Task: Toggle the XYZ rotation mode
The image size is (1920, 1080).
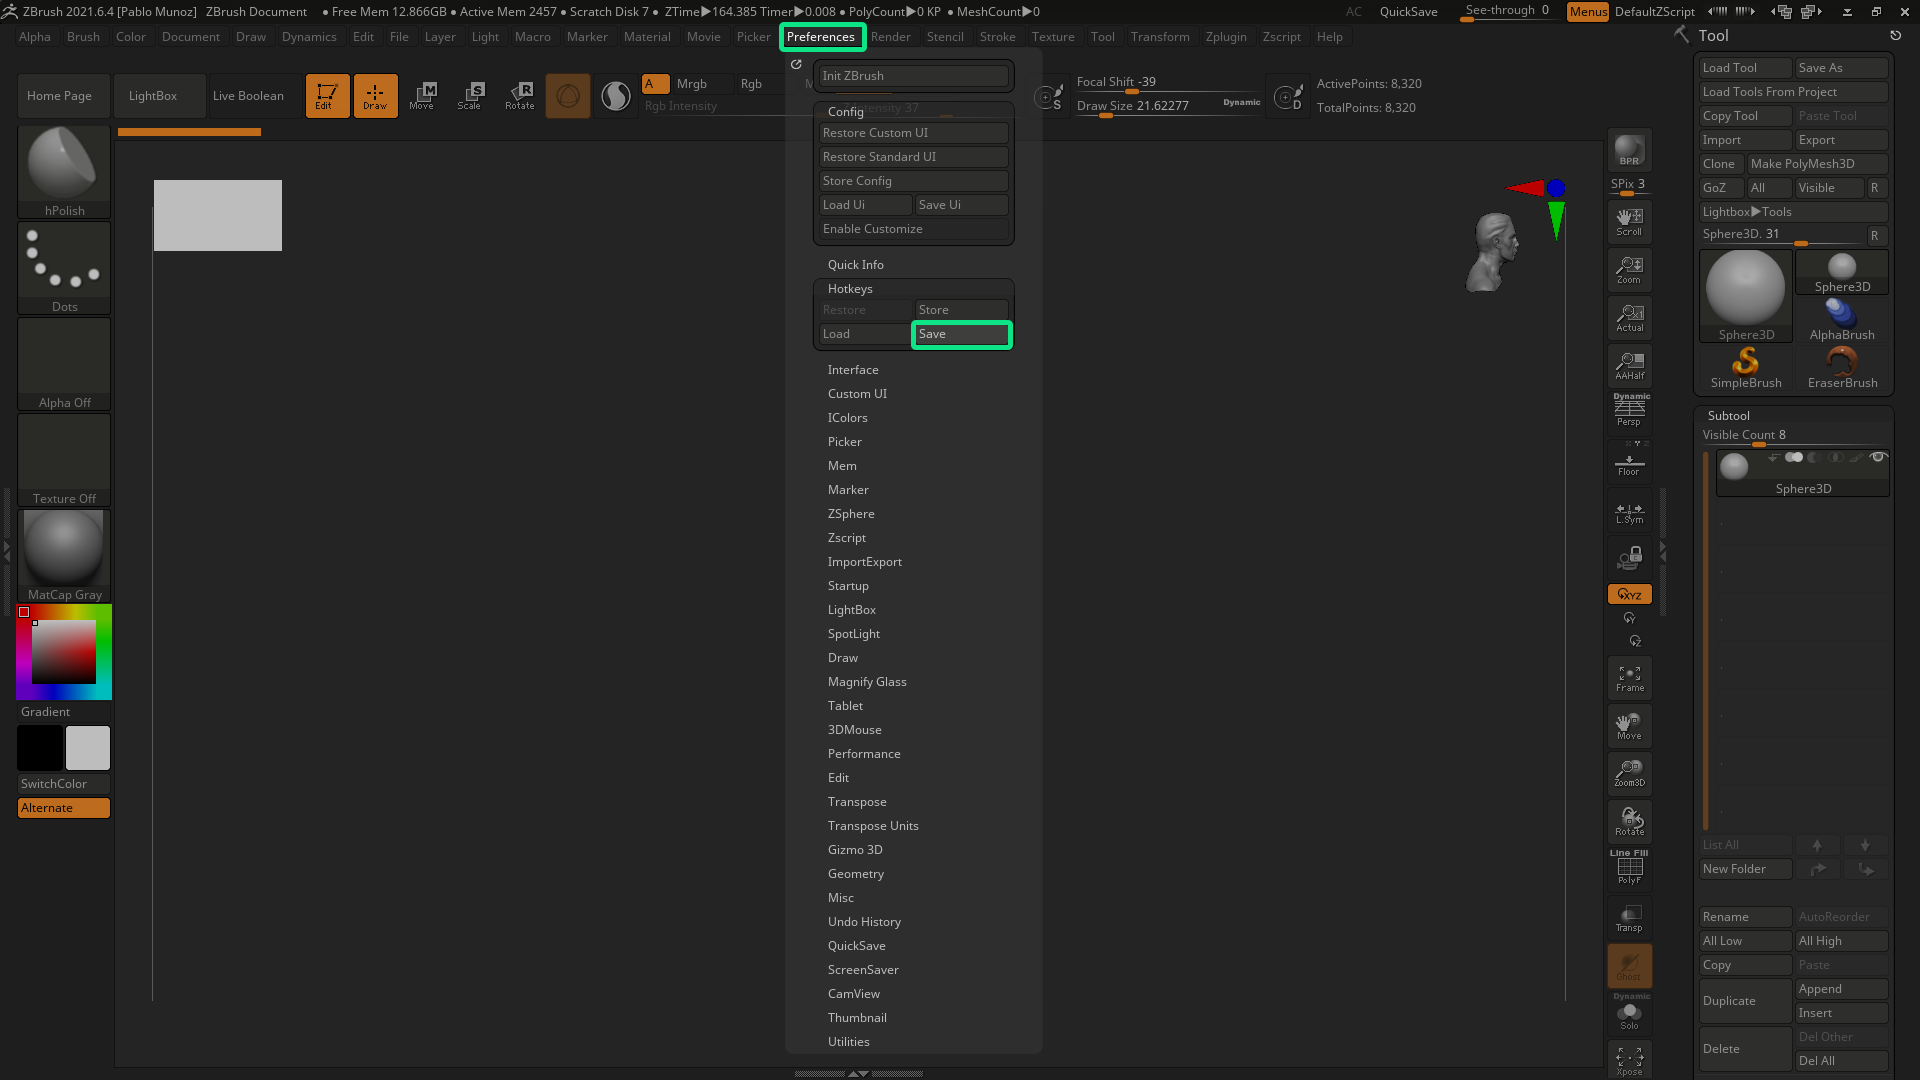Action: click(x=1629, y=594)
